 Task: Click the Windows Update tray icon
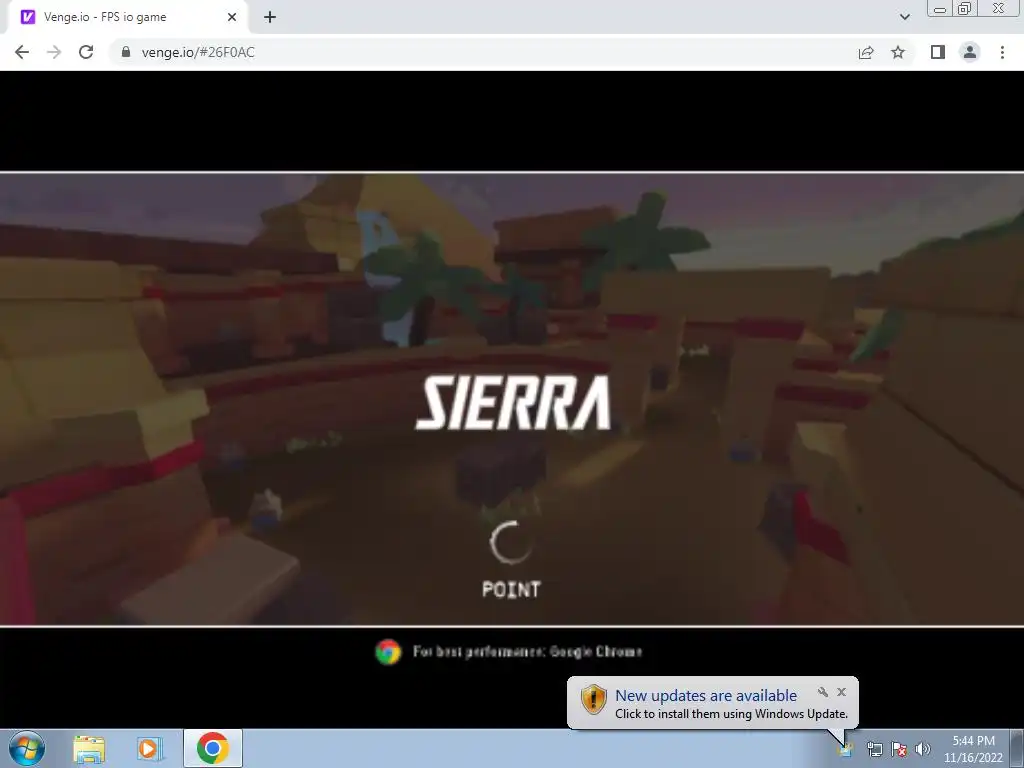tap(846, 748)
